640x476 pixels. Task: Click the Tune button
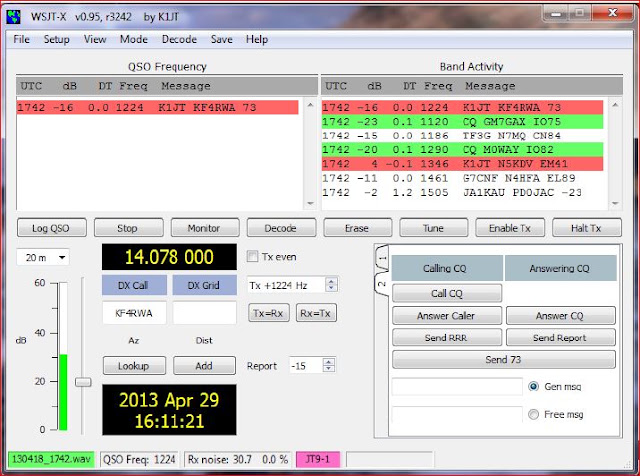point(434,228)
